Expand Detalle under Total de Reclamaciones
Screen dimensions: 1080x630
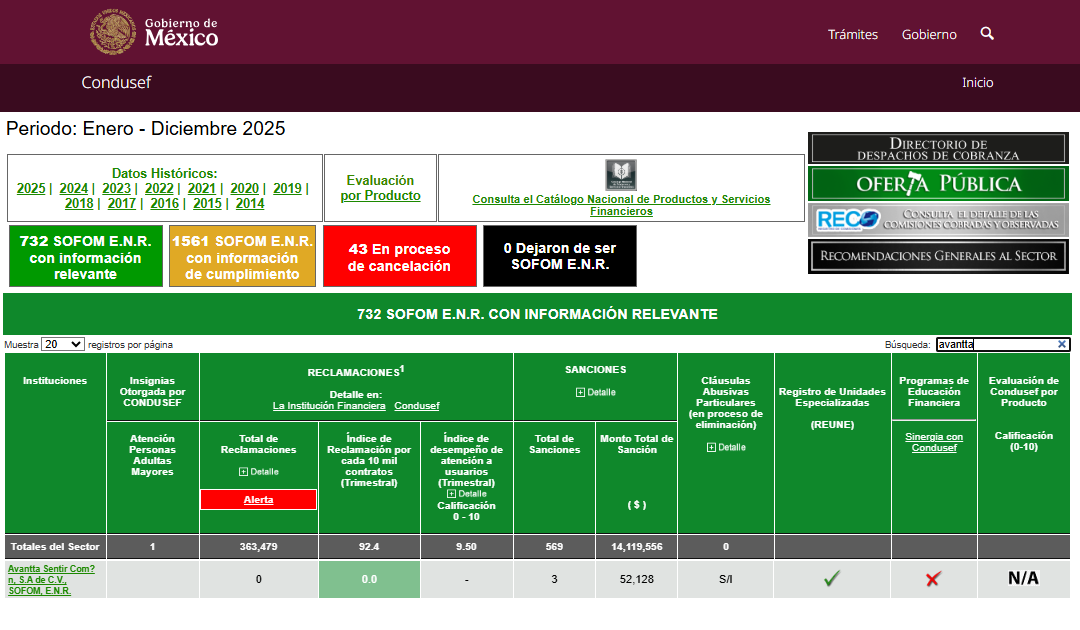[x=258, y=472]
